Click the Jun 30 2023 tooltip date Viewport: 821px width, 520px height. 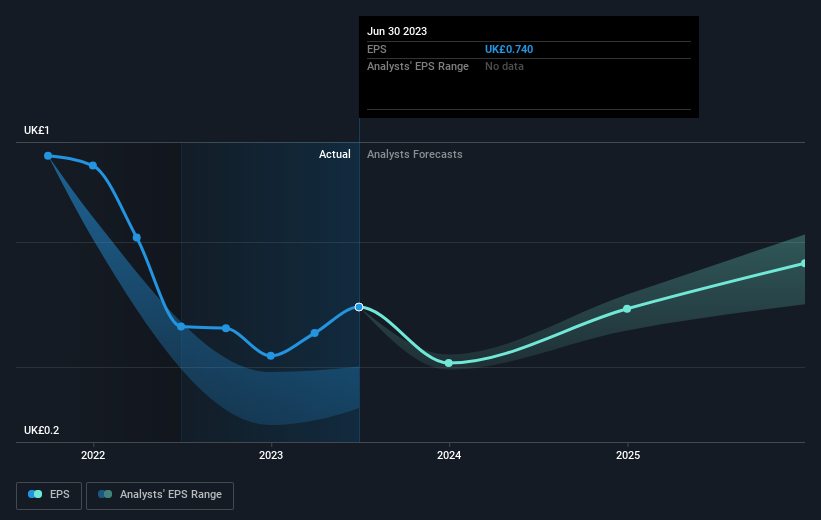[x=397, y=31]
